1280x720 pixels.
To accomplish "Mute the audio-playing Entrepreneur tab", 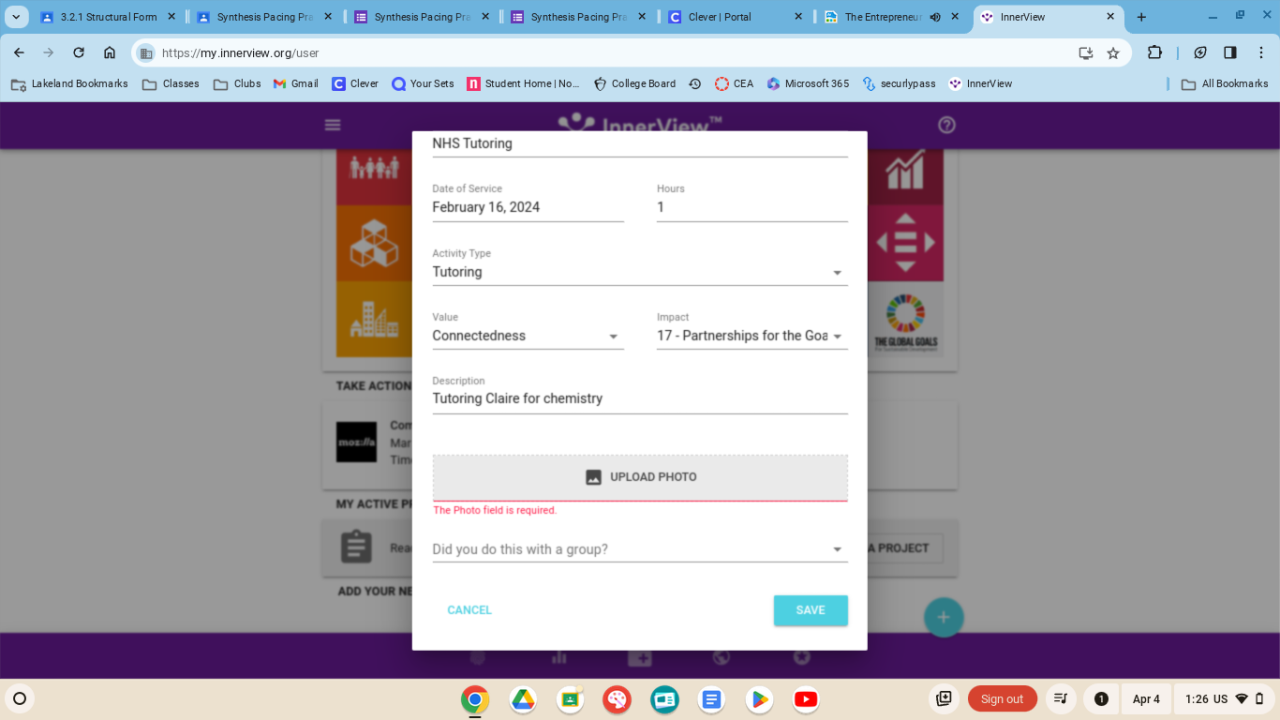I will 936,17.
